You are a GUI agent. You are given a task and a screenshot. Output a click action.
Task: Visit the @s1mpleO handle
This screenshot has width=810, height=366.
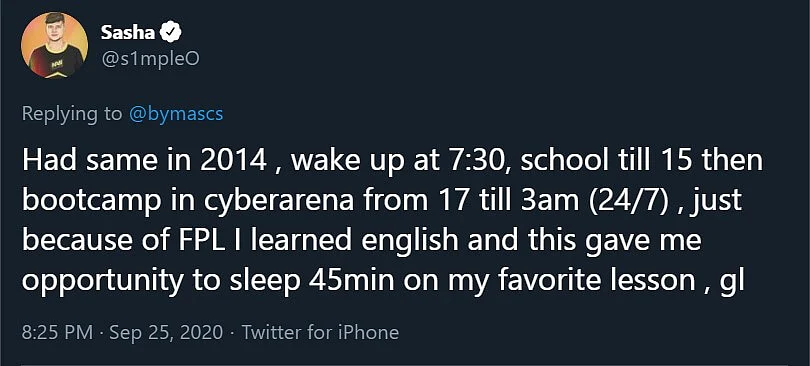[150, 59]
